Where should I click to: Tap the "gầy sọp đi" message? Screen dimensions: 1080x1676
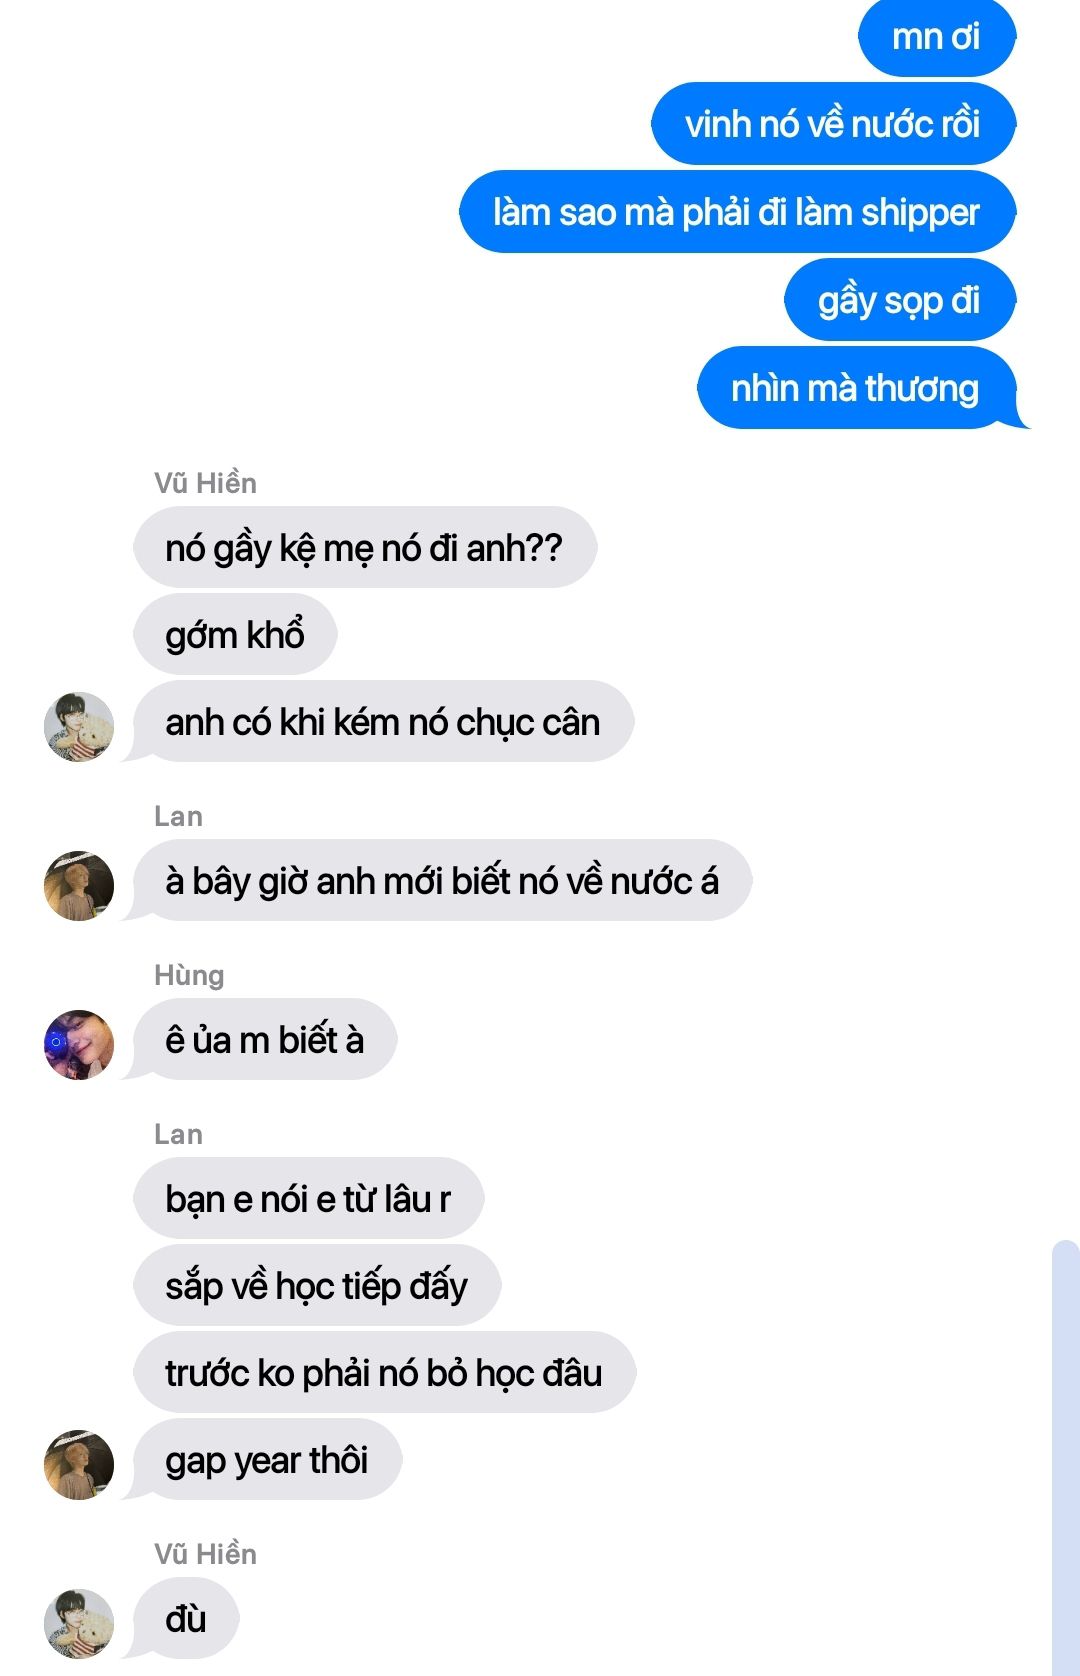[900, 300]
